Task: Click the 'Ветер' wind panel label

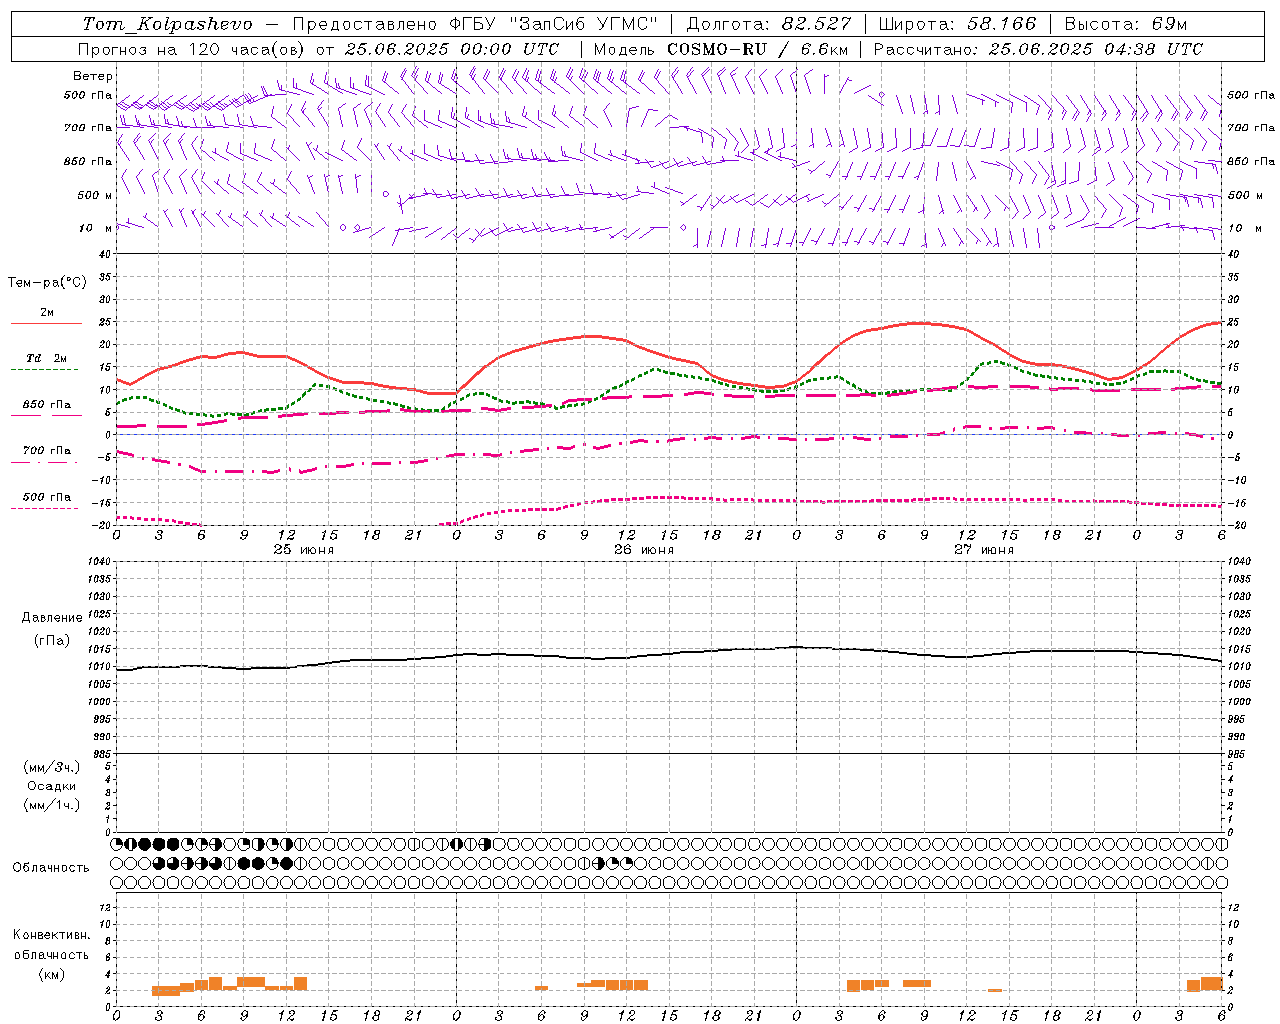Action: pyautogui.click(x=93, y=76)
